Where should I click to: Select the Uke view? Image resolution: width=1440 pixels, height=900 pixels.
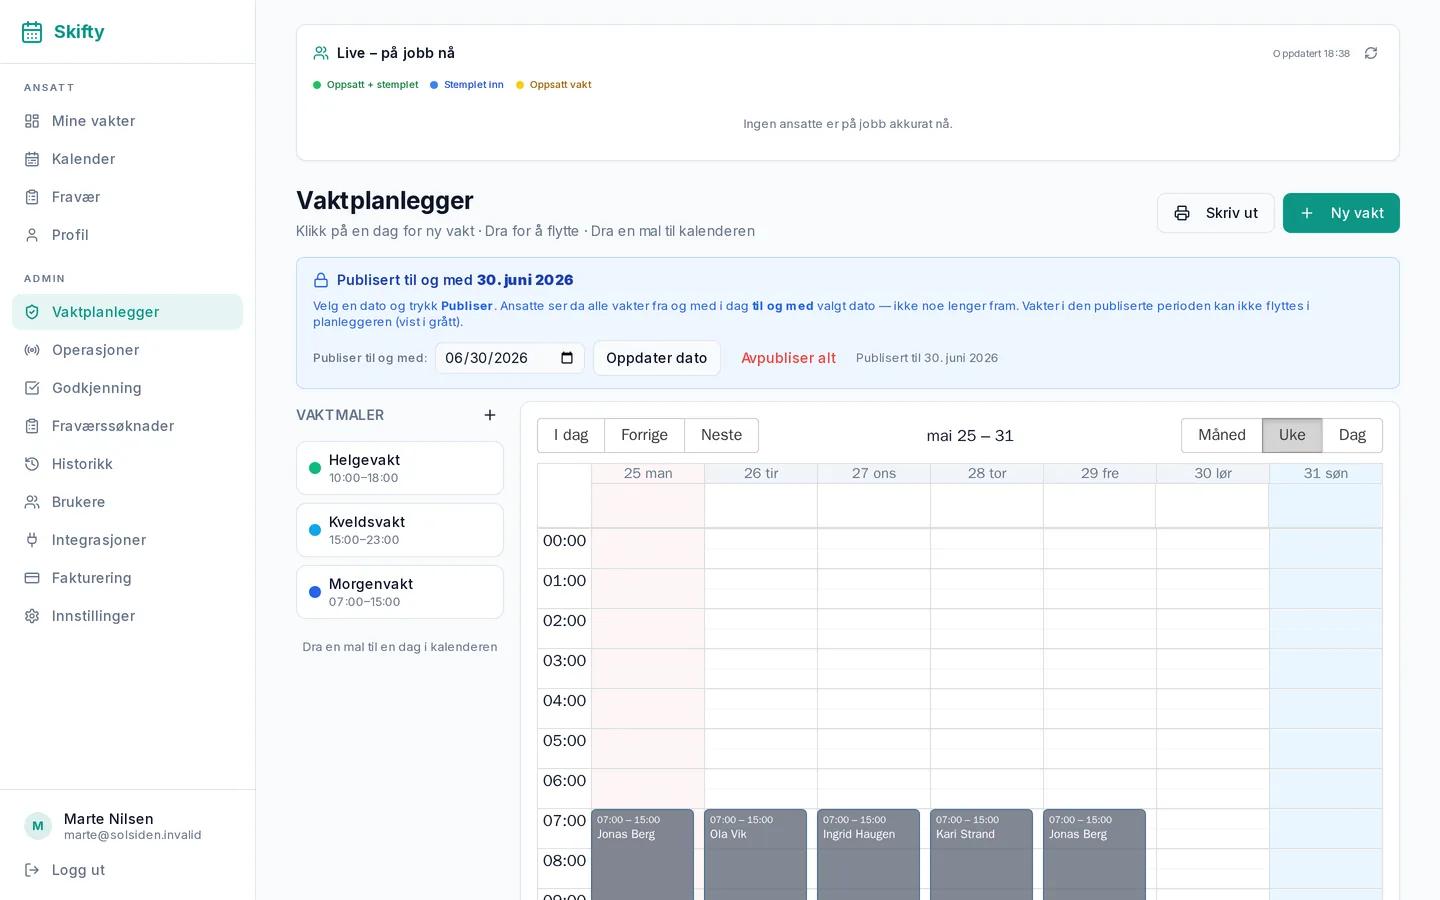[x=1292, y=435]
